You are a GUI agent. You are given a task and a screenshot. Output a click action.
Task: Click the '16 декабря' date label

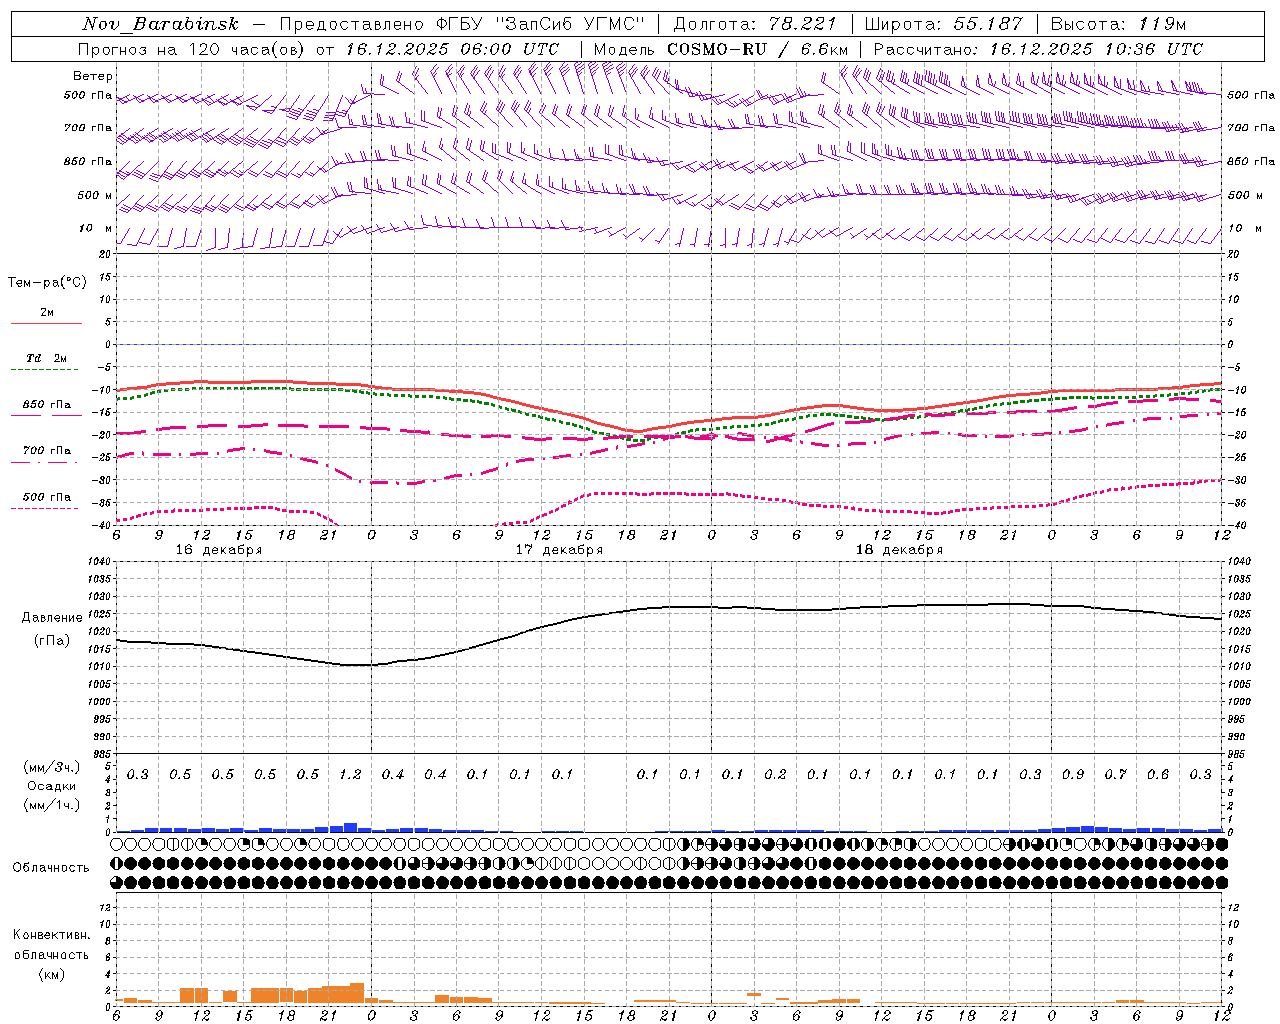coord(219,550)
